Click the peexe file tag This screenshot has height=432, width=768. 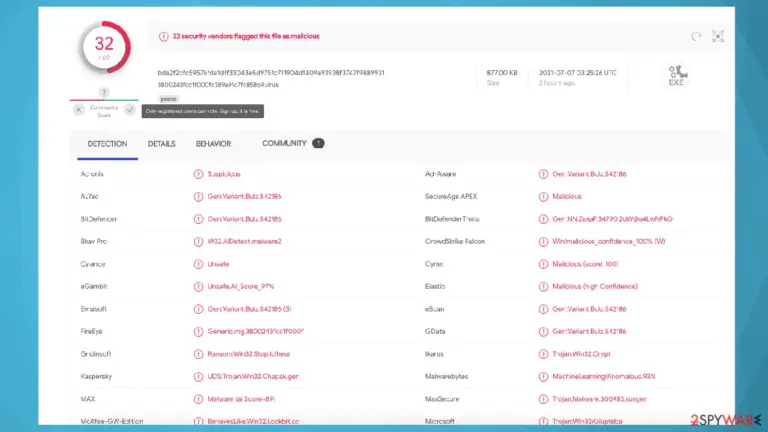[168, 99]
